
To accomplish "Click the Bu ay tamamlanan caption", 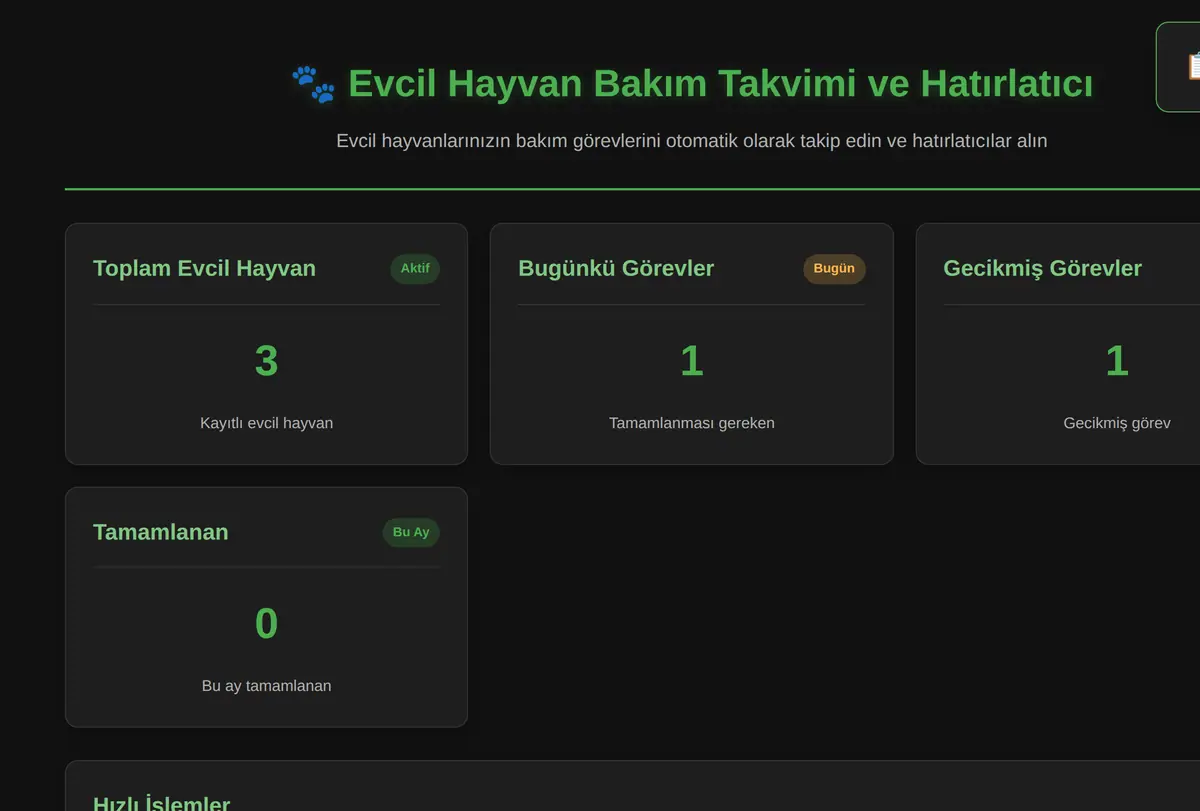I will (266, 686).
